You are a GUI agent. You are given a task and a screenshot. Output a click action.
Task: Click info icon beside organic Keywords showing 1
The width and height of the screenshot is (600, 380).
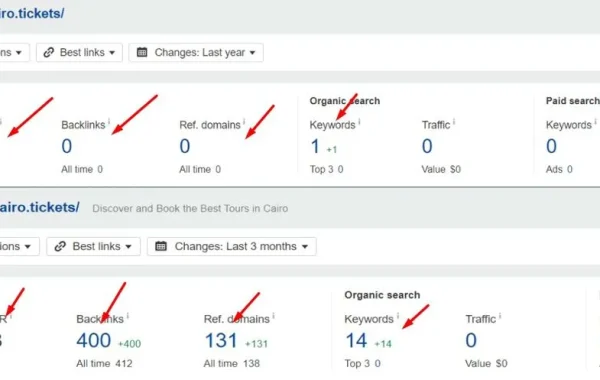pos(359,122)
